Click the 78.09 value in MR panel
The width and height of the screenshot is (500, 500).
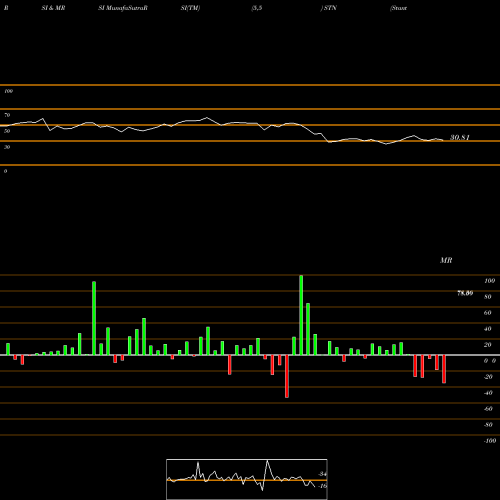pyautogui.click(x=465, y=293)
